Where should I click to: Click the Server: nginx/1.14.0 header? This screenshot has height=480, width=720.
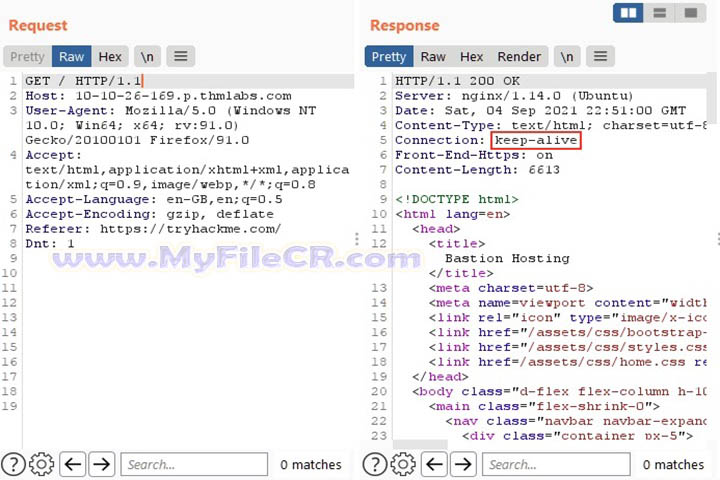pyautogui.click(x=514, y=96)
